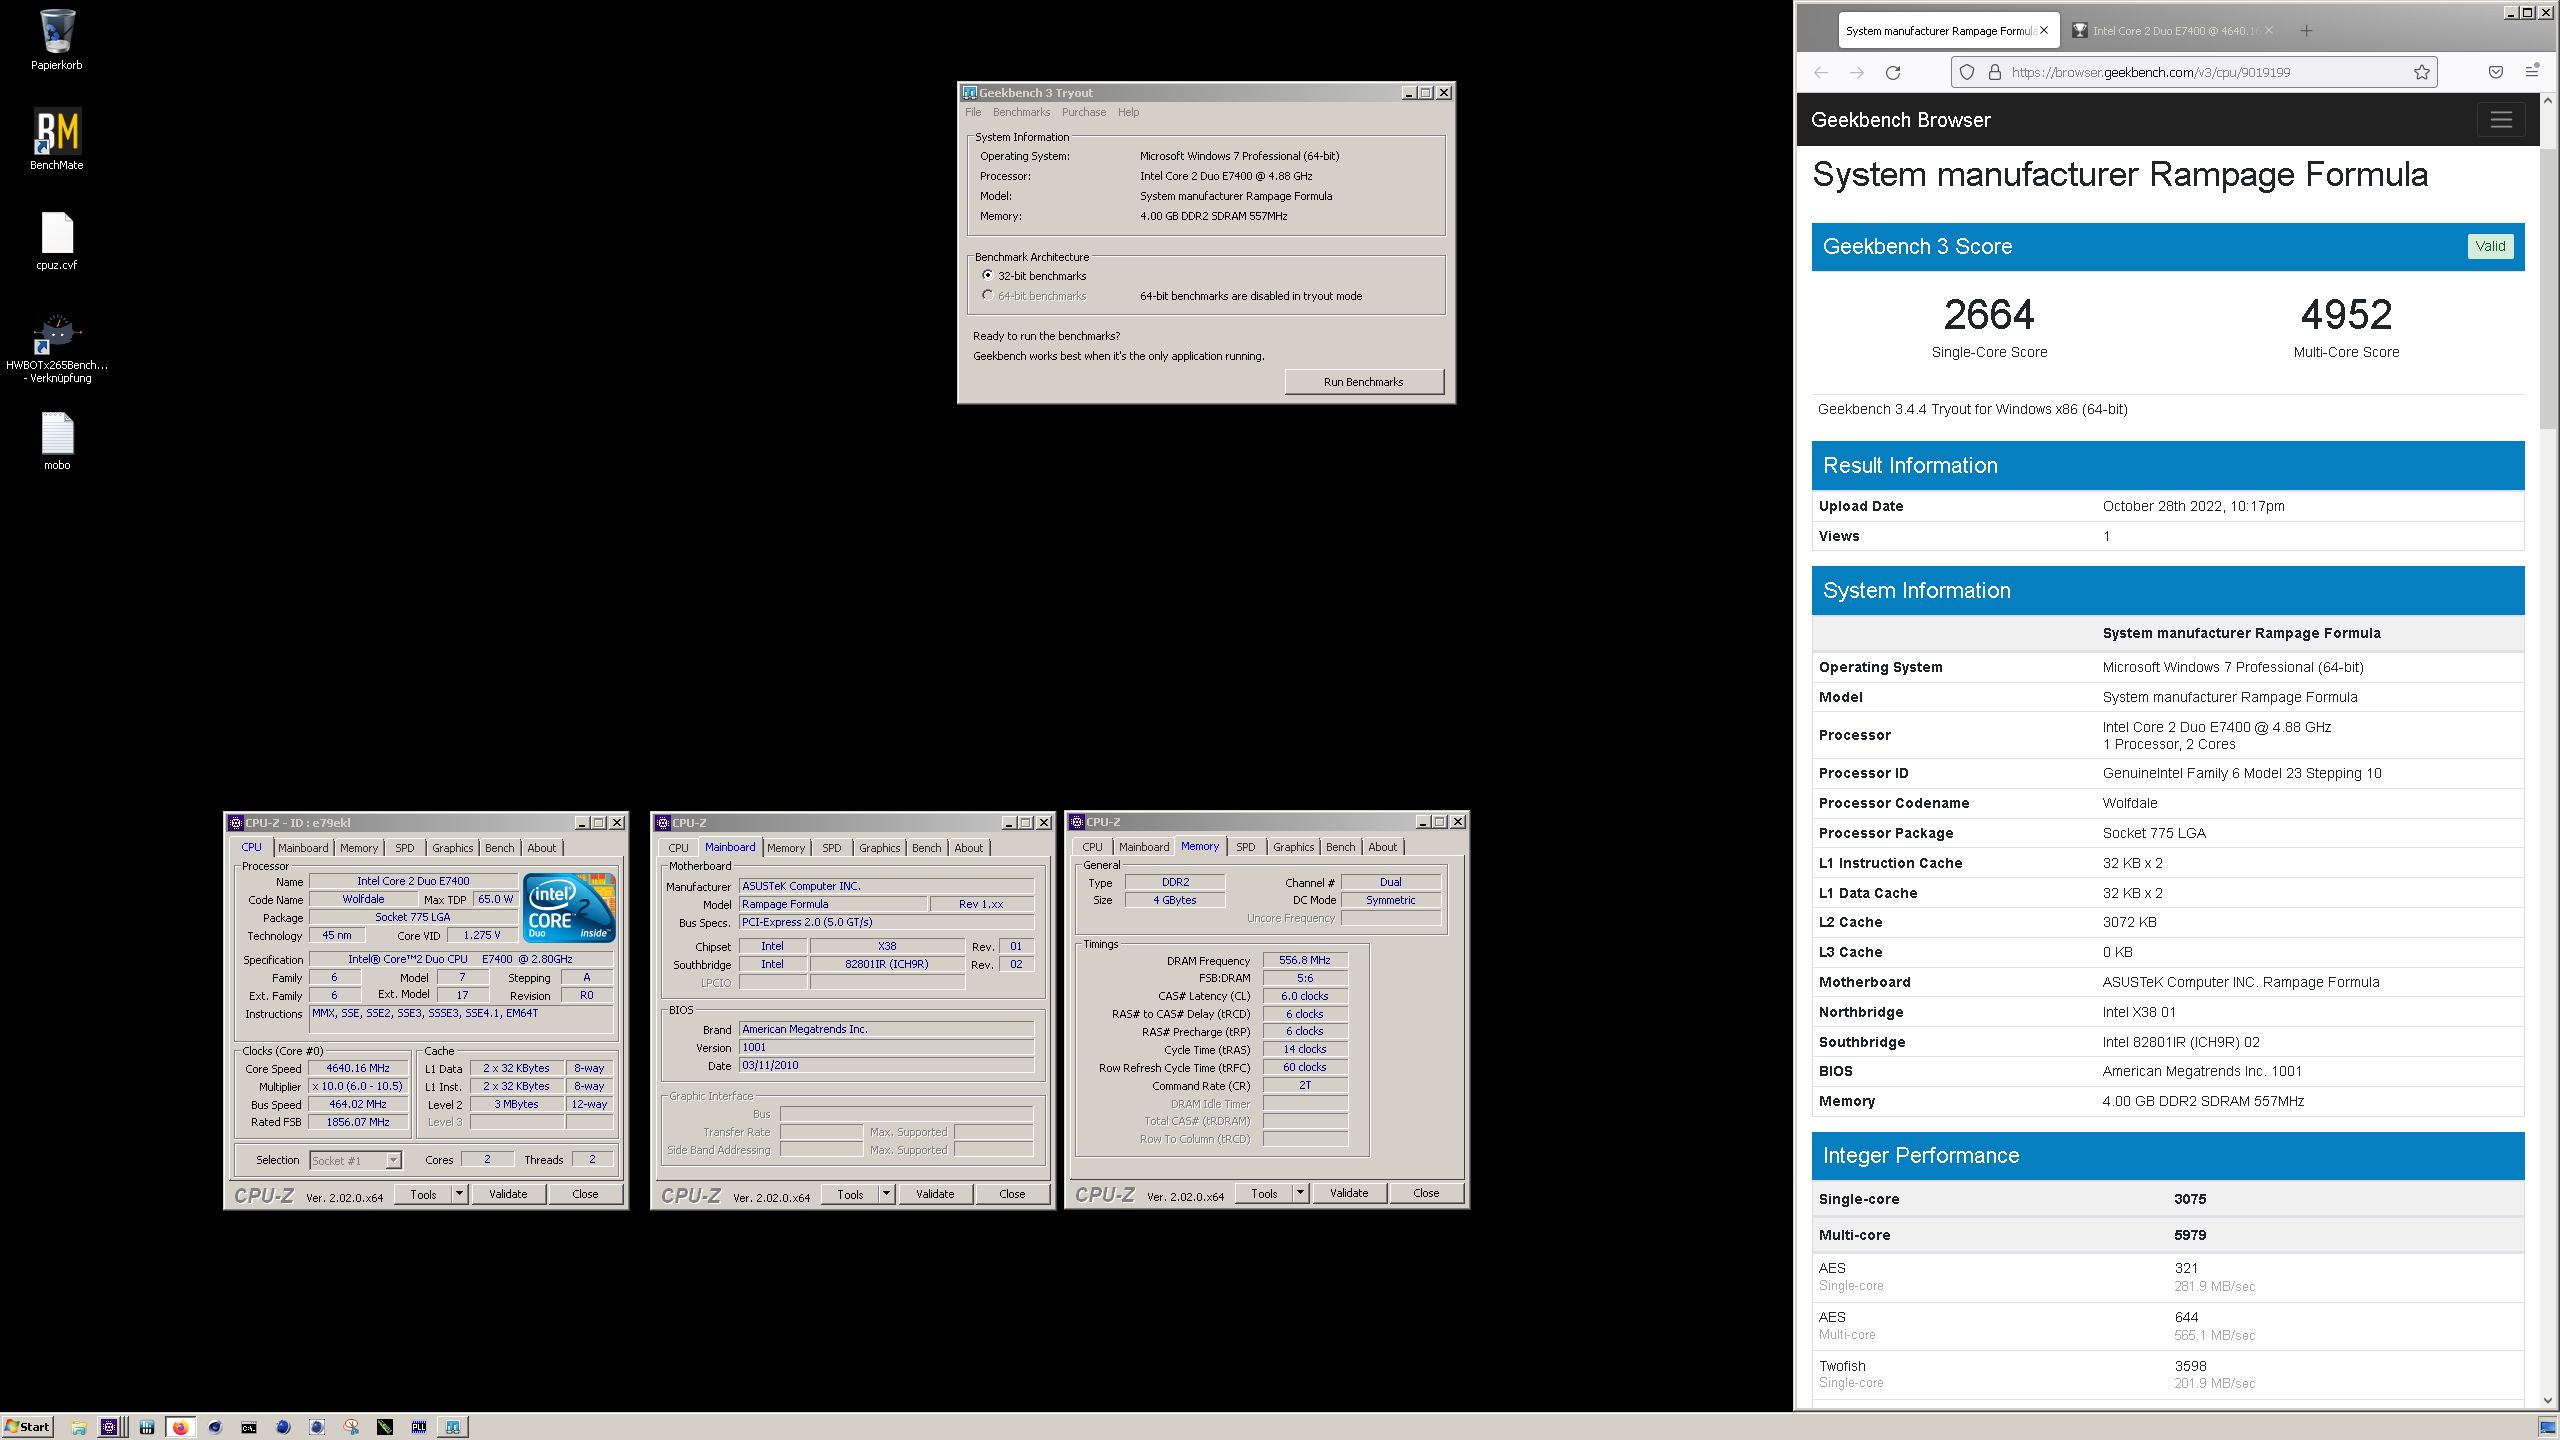
Task: Click the Rampage Formula model field
Action: coord(832,904)
